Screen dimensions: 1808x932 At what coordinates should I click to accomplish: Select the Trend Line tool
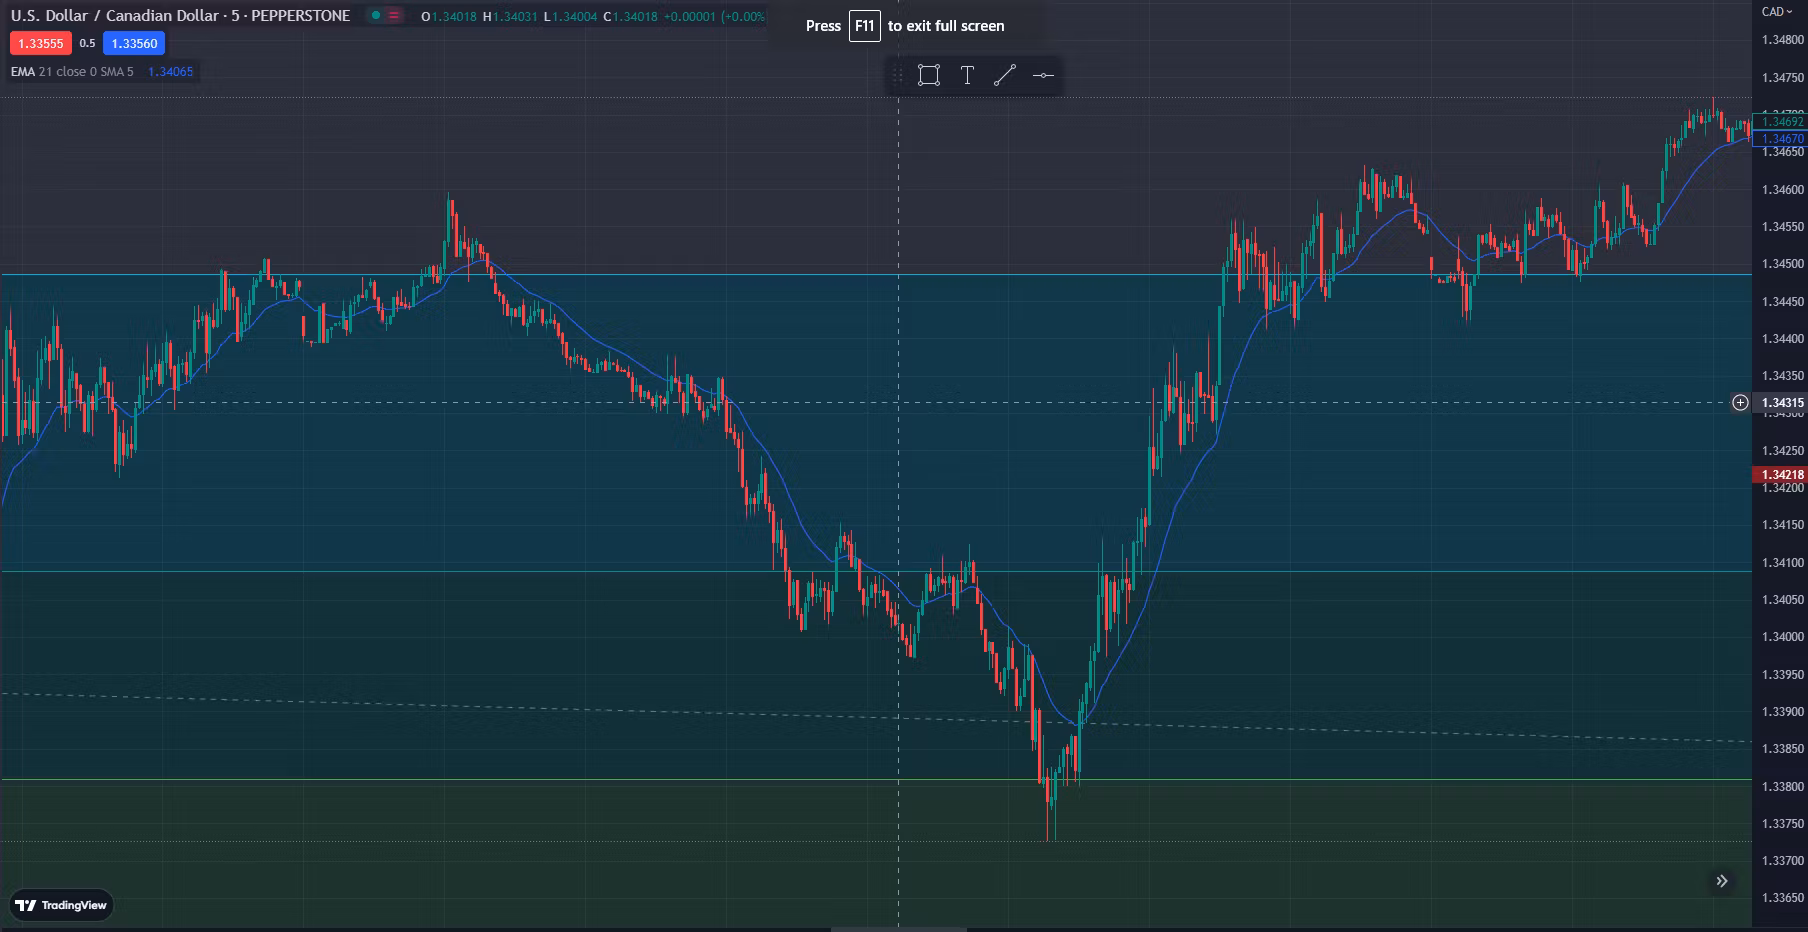click(1006, 74)
